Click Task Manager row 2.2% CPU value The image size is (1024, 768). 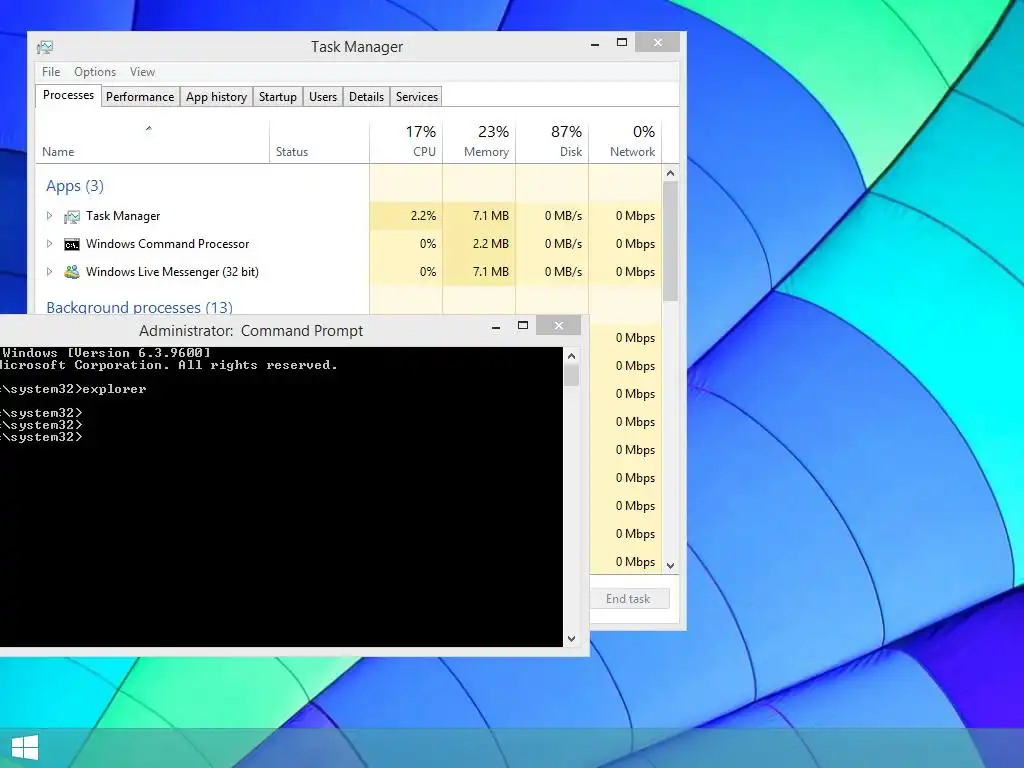tap(406, 216)
